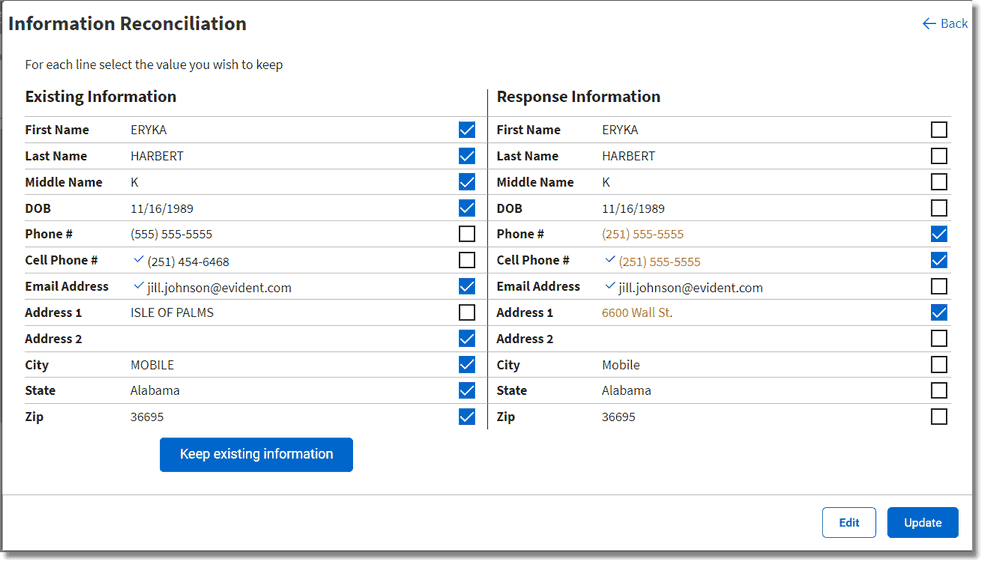Check Existing Cell Phone (251) 454-6468 checkbox
The height and width of the screenshot is (562, 982).
pos(467,260)
